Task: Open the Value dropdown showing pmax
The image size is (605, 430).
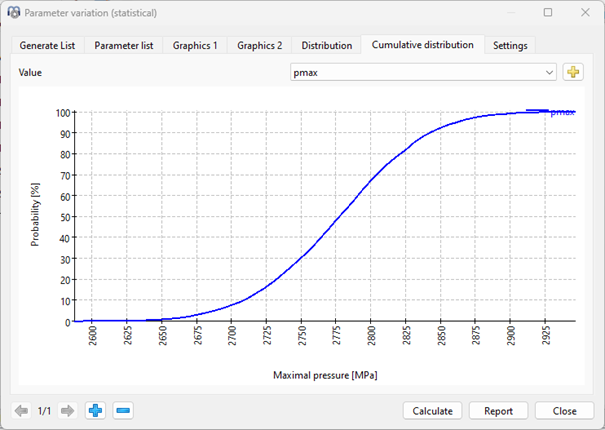Action: point(422,72)
